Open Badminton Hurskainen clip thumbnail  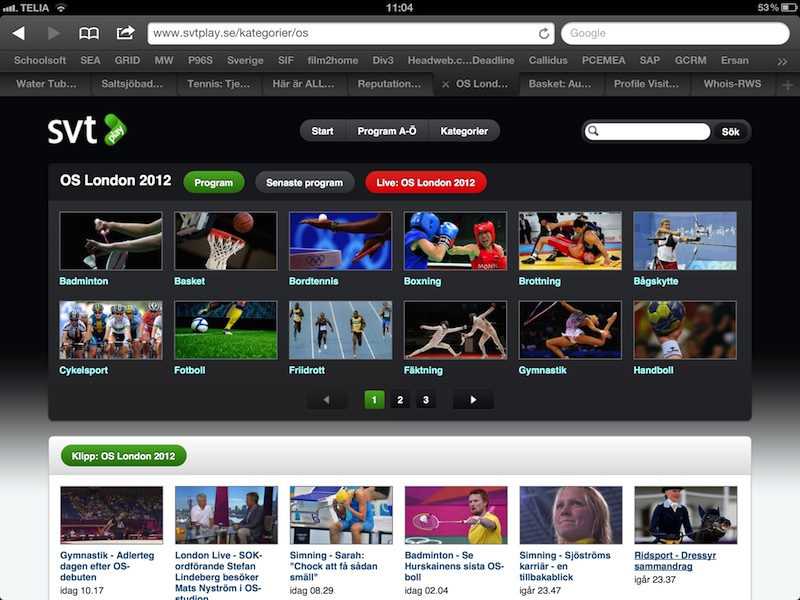456,515
